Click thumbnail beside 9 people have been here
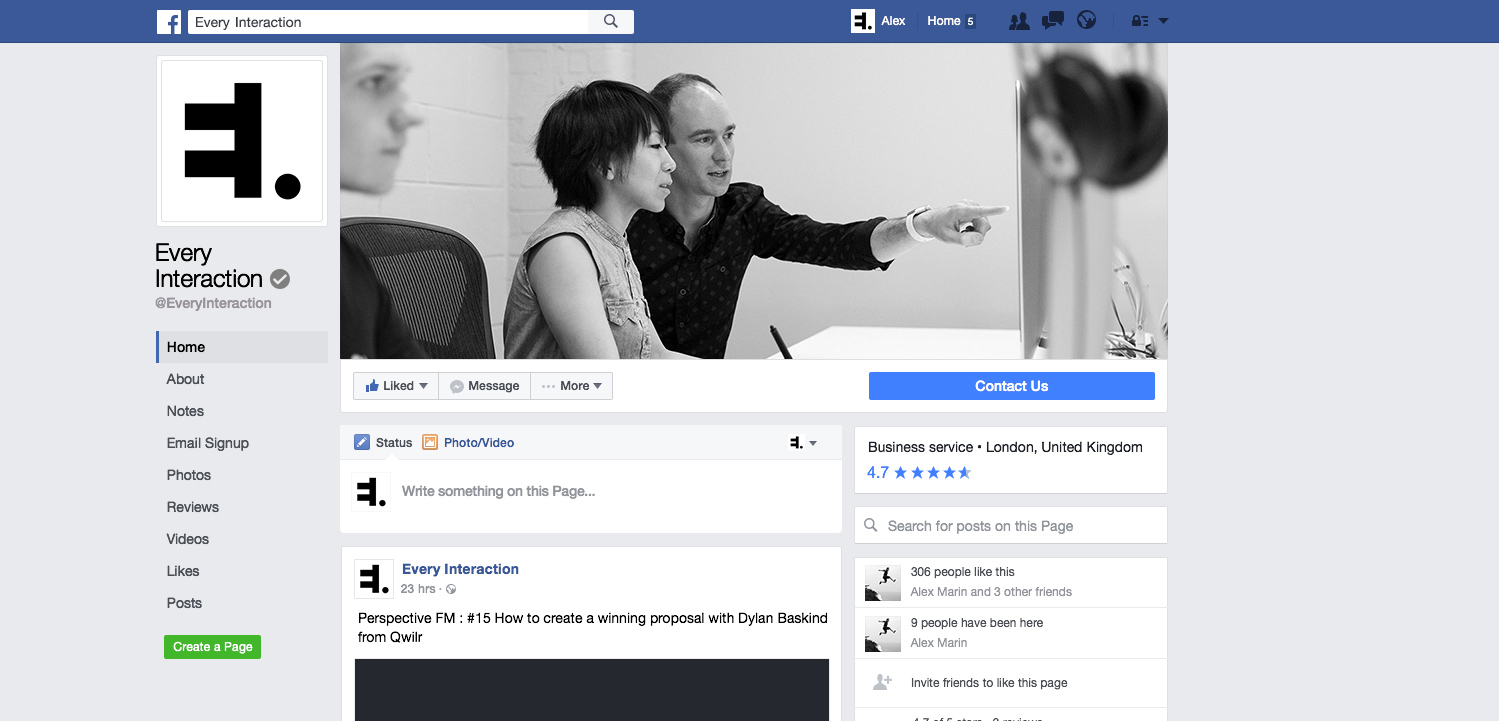Viewport: 1499px width, 721px height. click(883, 634)
